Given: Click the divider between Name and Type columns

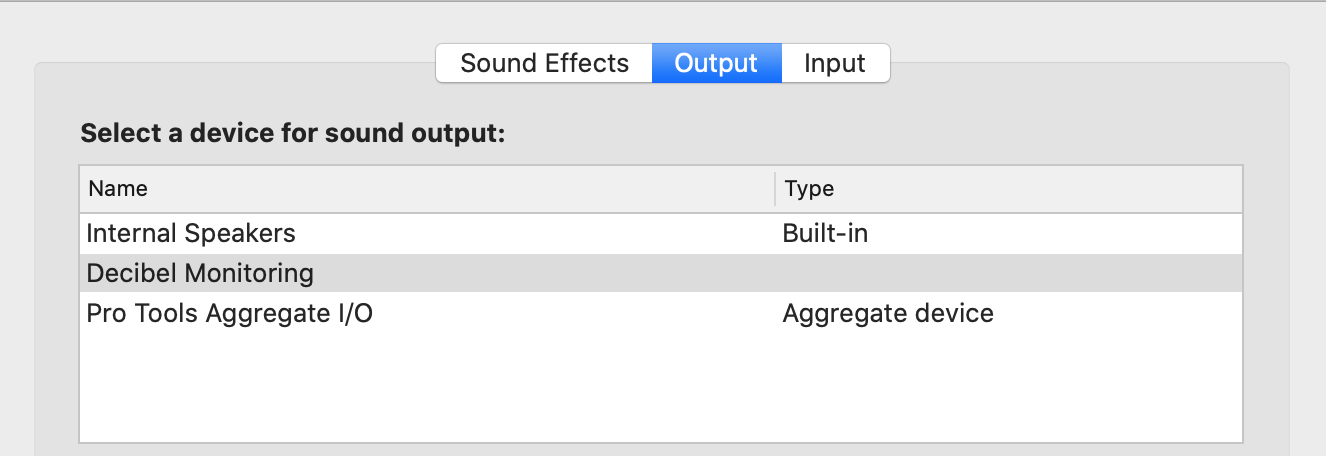Looking at the screenshot, I should (775, 189).
